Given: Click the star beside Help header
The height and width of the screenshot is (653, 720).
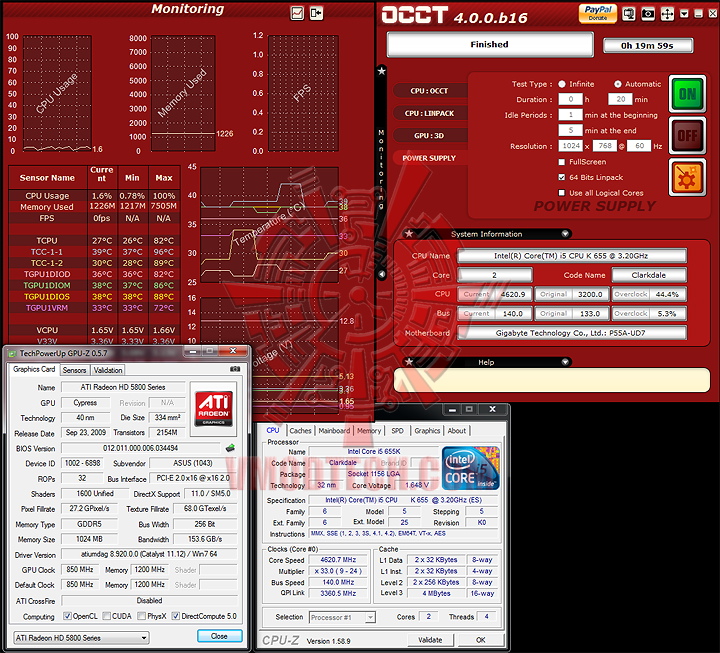Looking at the screenshot, I should 409,362.
